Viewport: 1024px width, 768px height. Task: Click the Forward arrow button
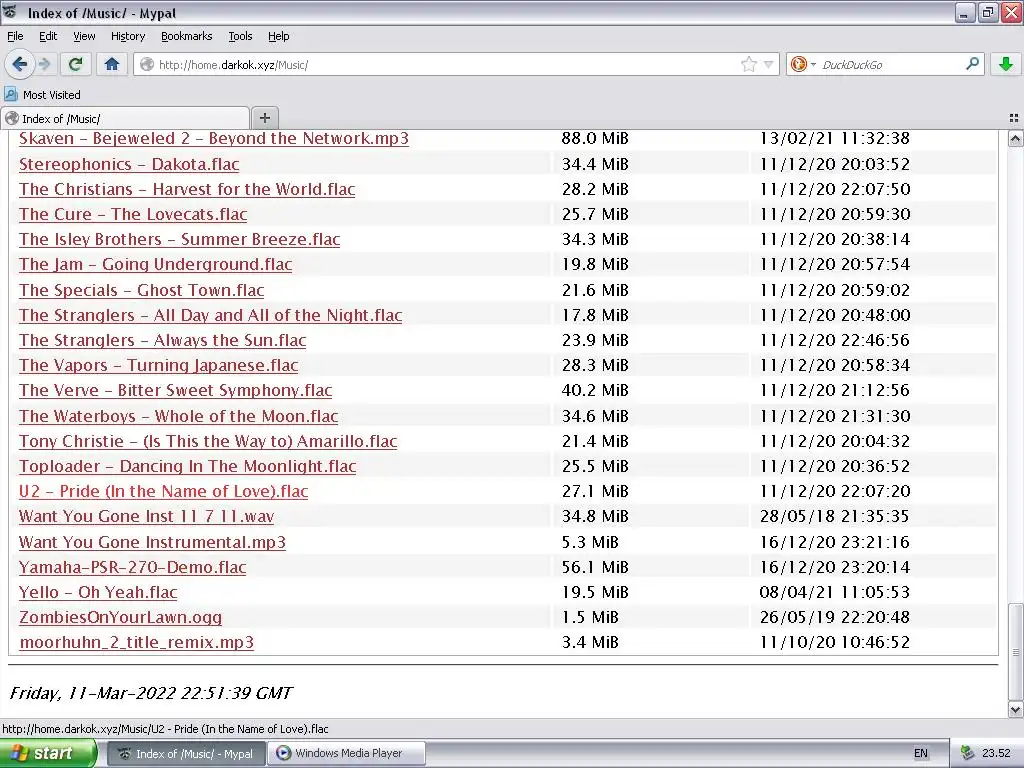44,64
